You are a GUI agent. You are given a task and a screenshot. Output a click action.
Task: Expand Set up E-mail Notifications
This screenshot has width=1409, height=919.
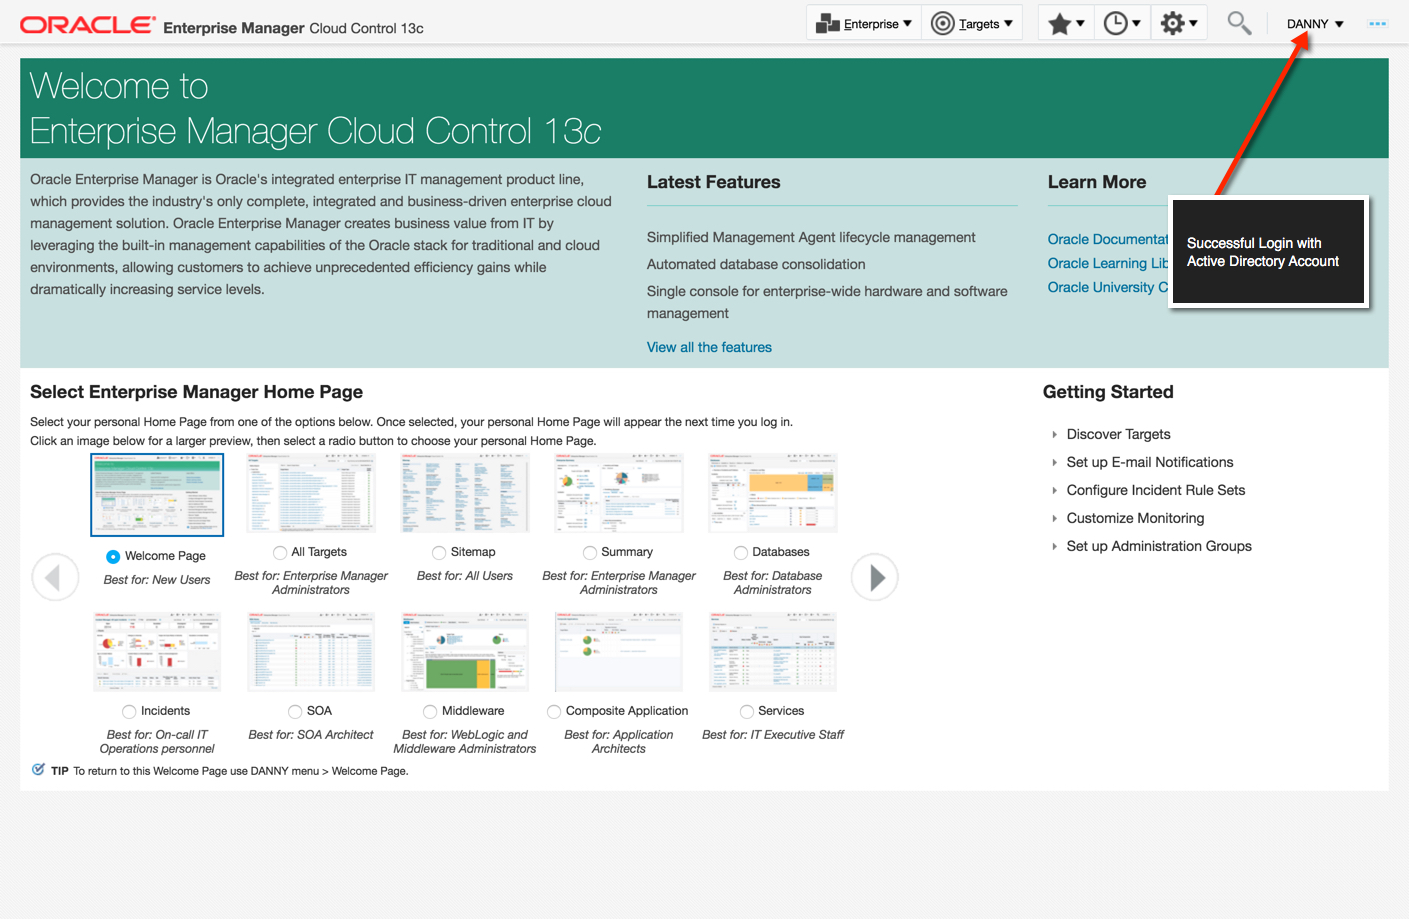(x=1054, y=462)
